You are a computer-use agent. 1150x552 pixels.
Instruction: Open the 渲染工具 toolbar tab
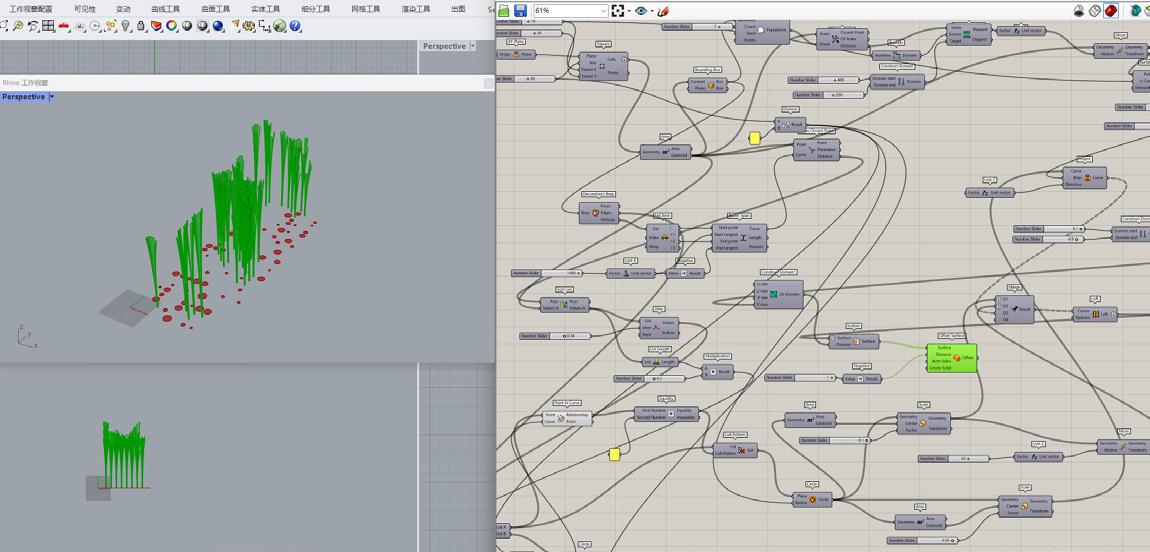click(415, 9)
